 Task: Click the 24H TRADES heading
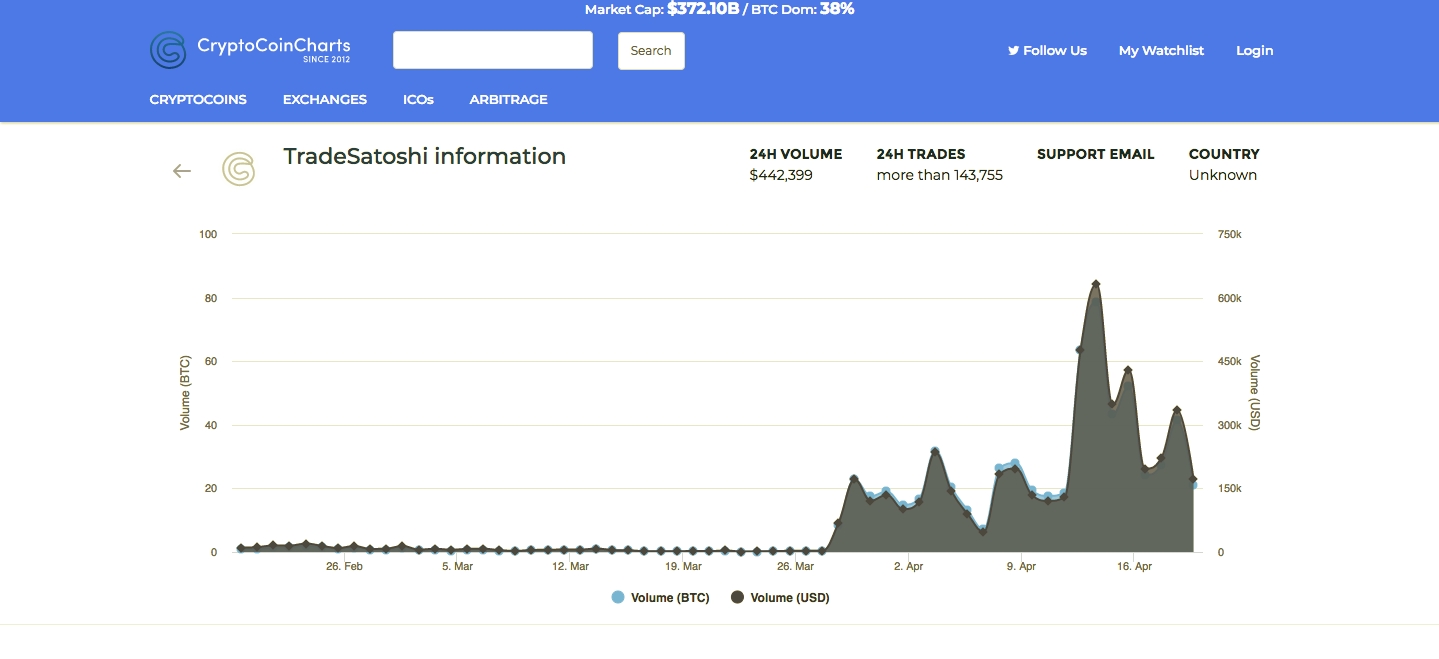921,154
